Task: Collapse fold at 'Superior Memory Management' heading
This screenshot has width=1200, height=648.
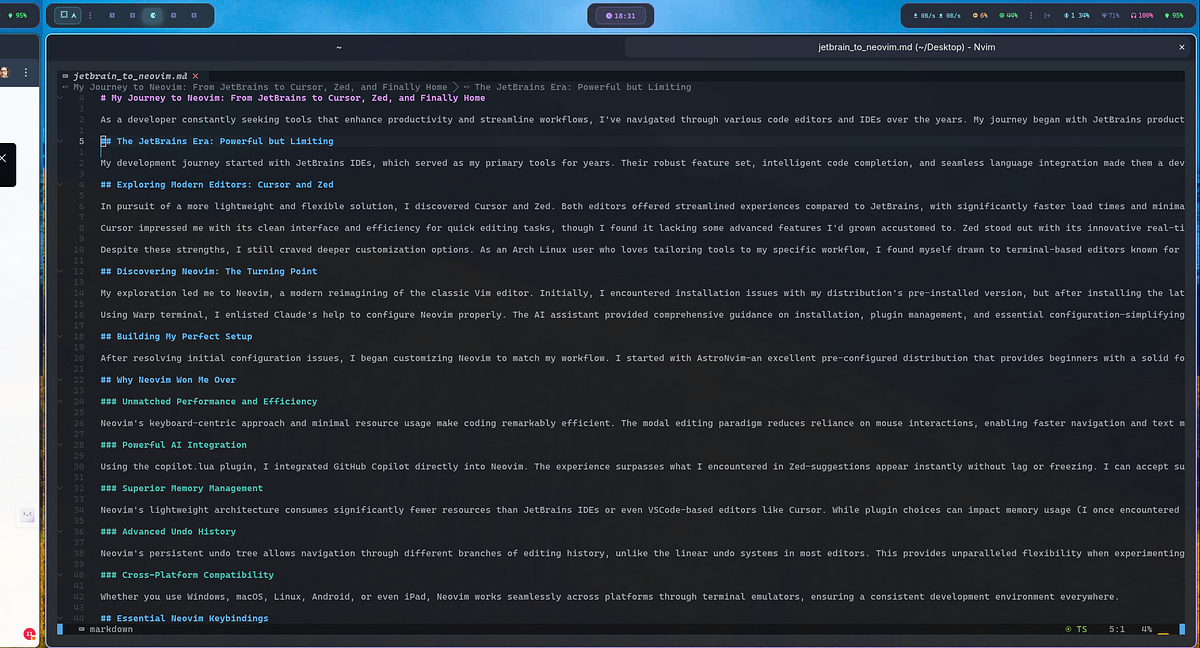Action: [60, 488]
